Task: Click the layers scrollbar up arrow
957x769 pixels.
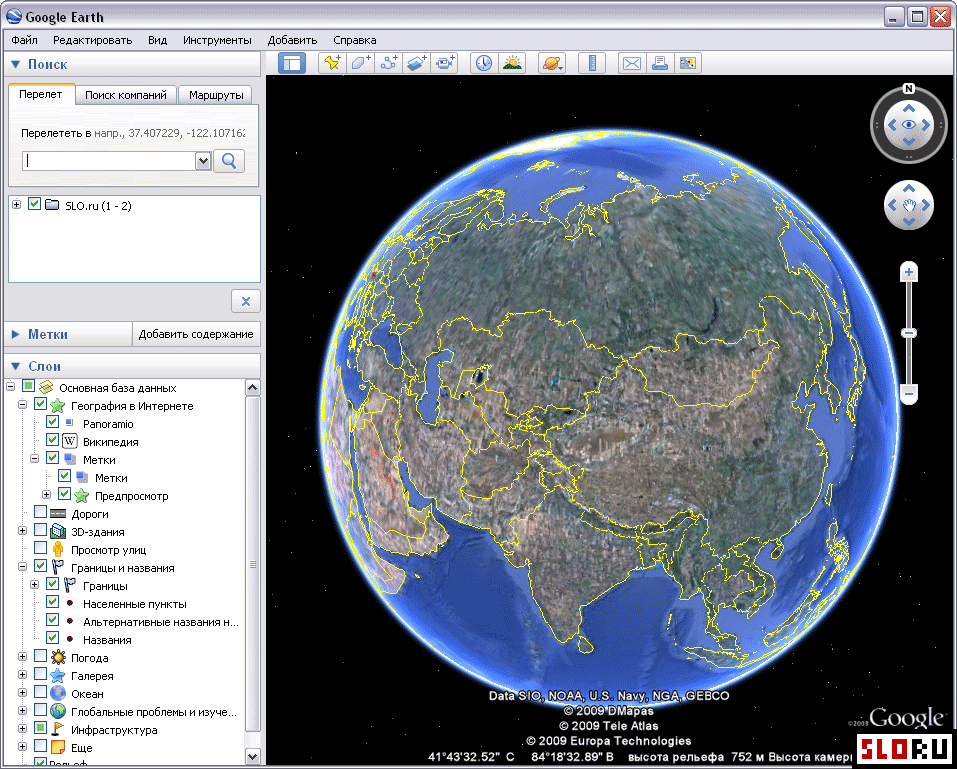Action: coord(253,388)
